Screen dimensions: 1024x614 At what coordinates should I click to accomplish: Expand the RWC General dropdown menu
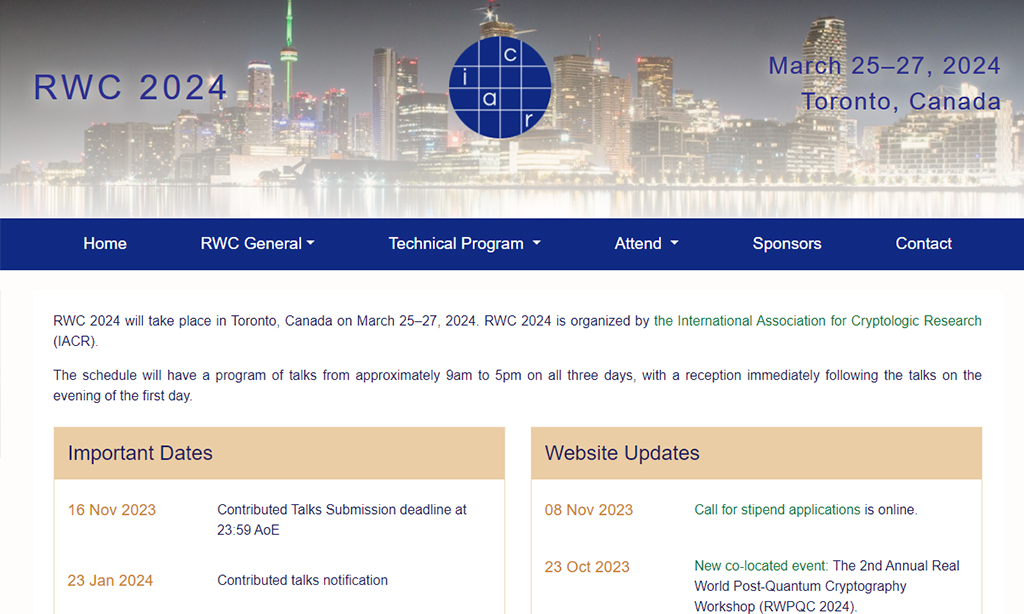pos(257,244)
